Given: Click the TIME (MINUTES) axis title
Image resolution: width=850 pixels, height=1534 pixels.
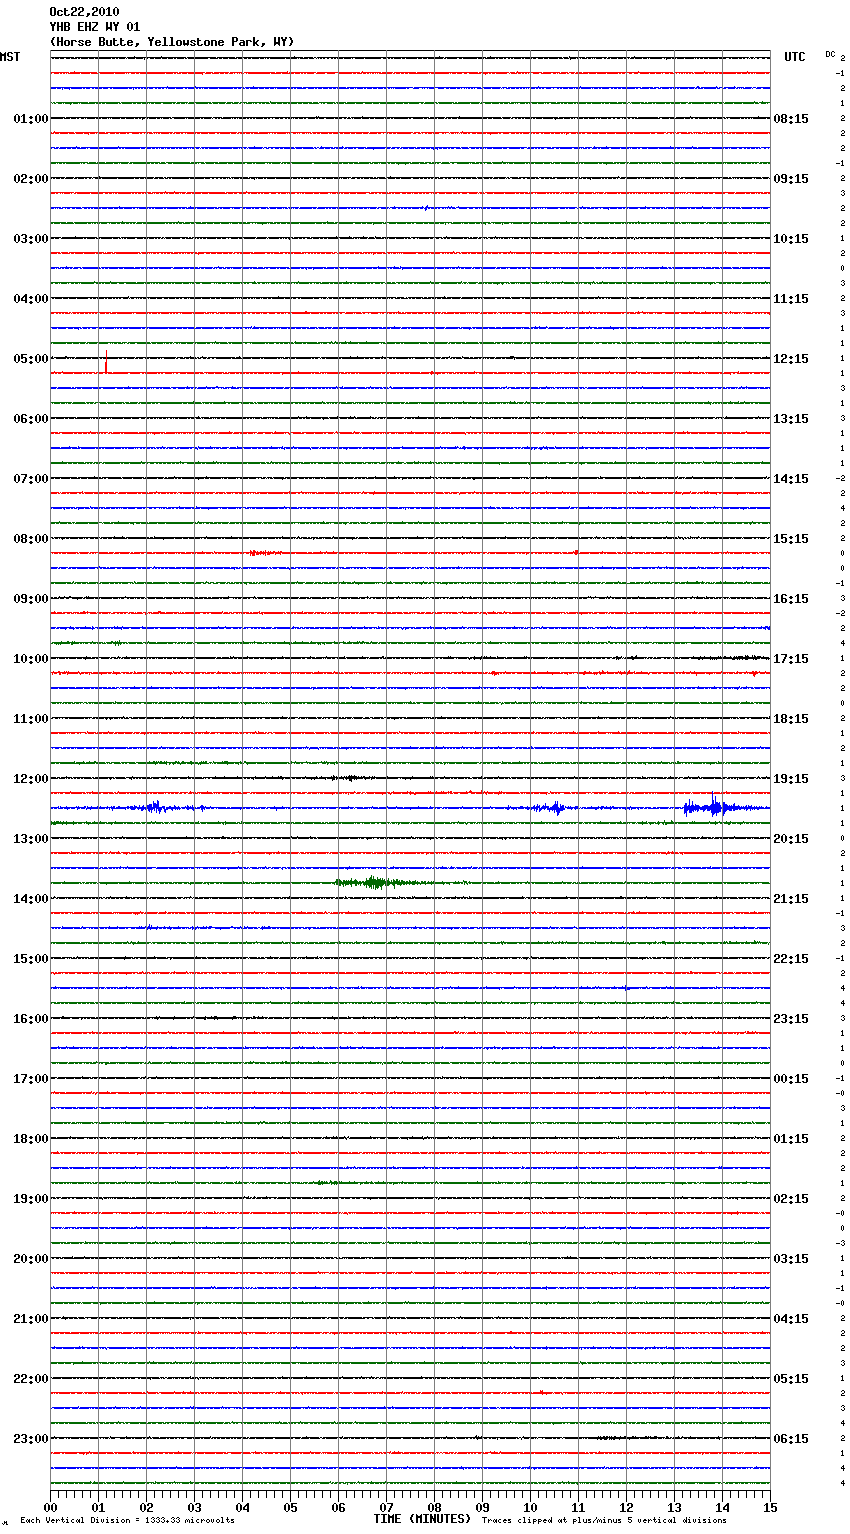Looking at the screenshot, I should 422,1519.
